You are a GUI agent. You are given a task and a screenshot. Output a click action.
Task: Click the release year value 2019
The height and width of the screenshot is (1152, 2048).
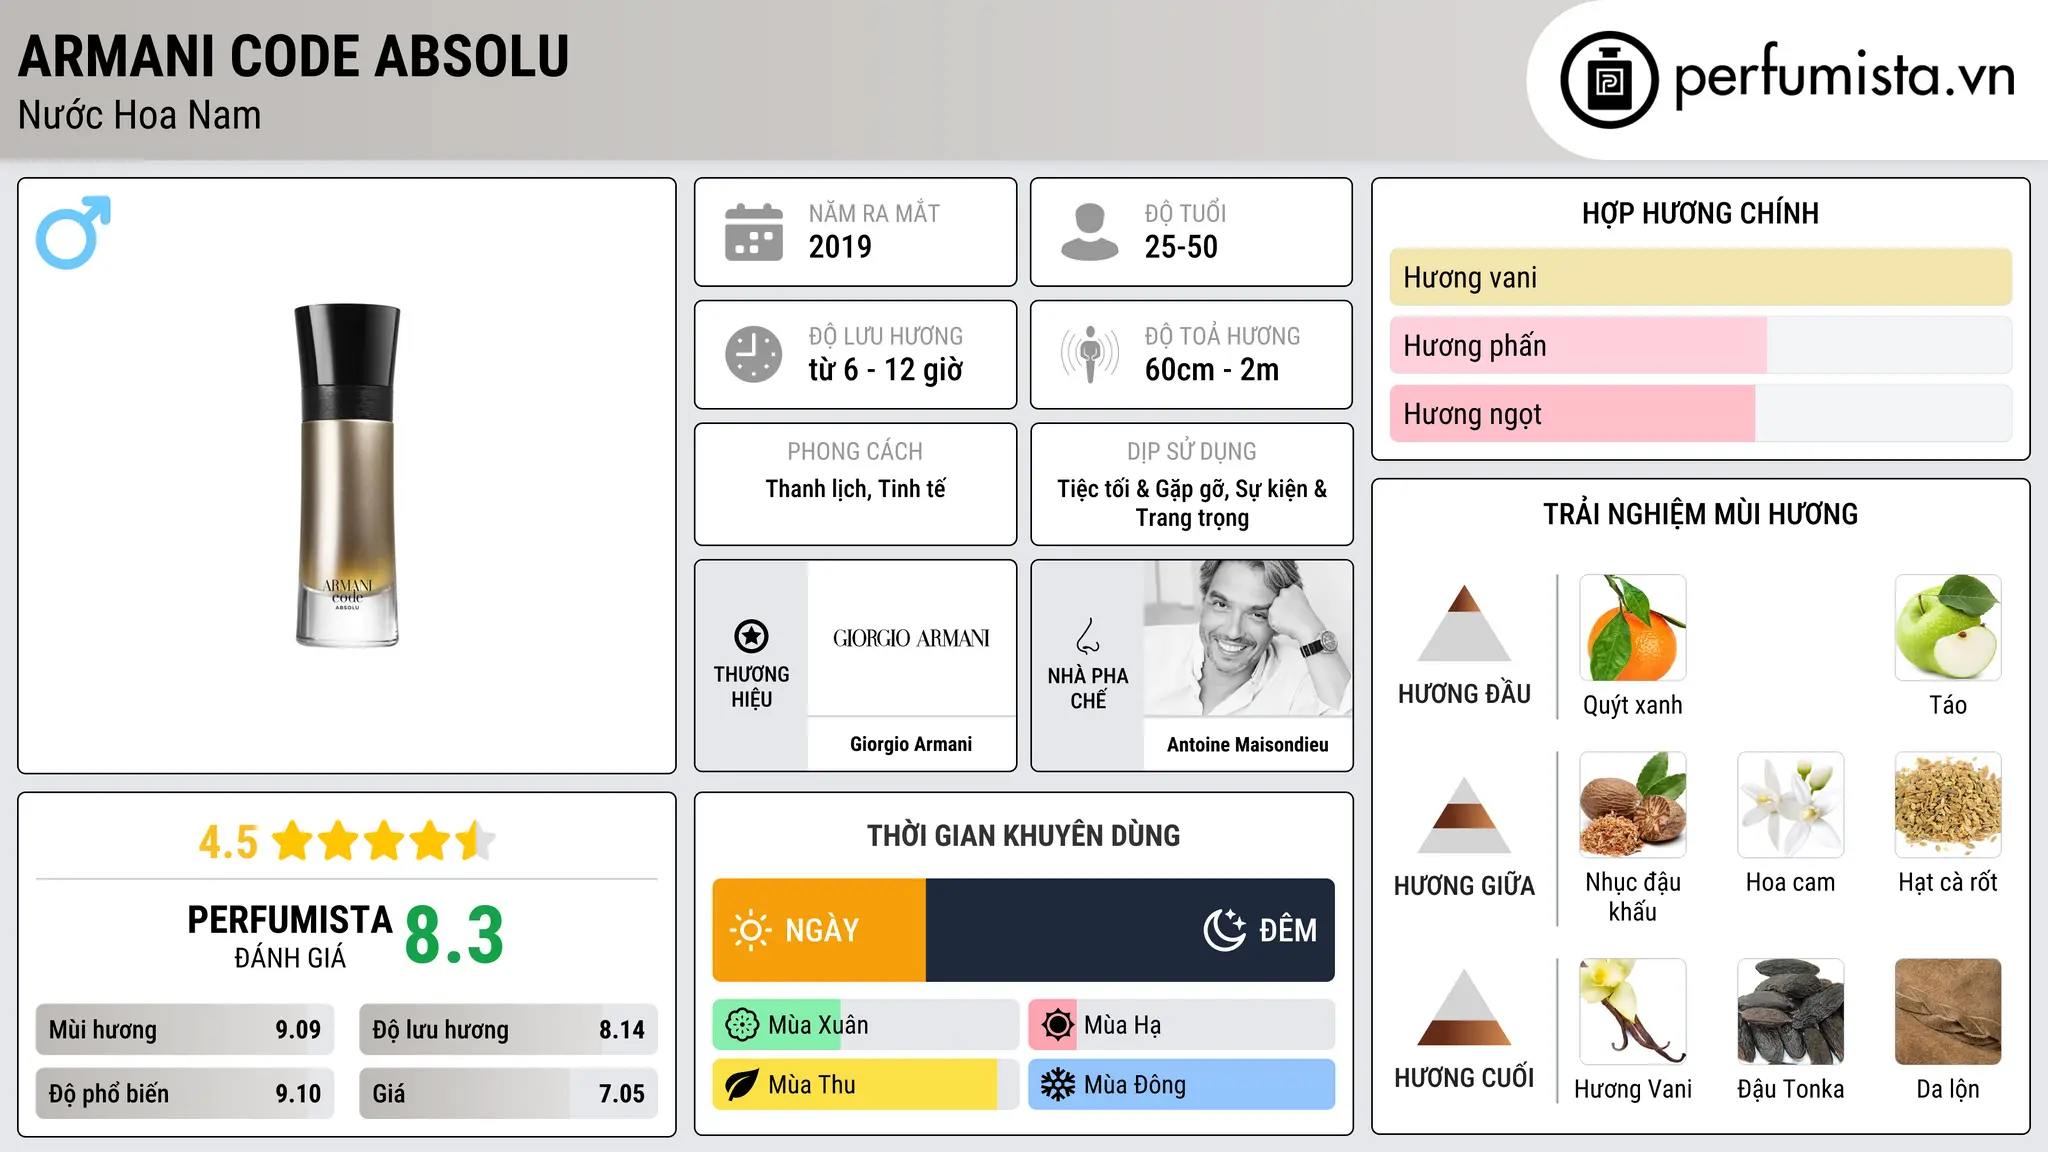coord(840,247)
